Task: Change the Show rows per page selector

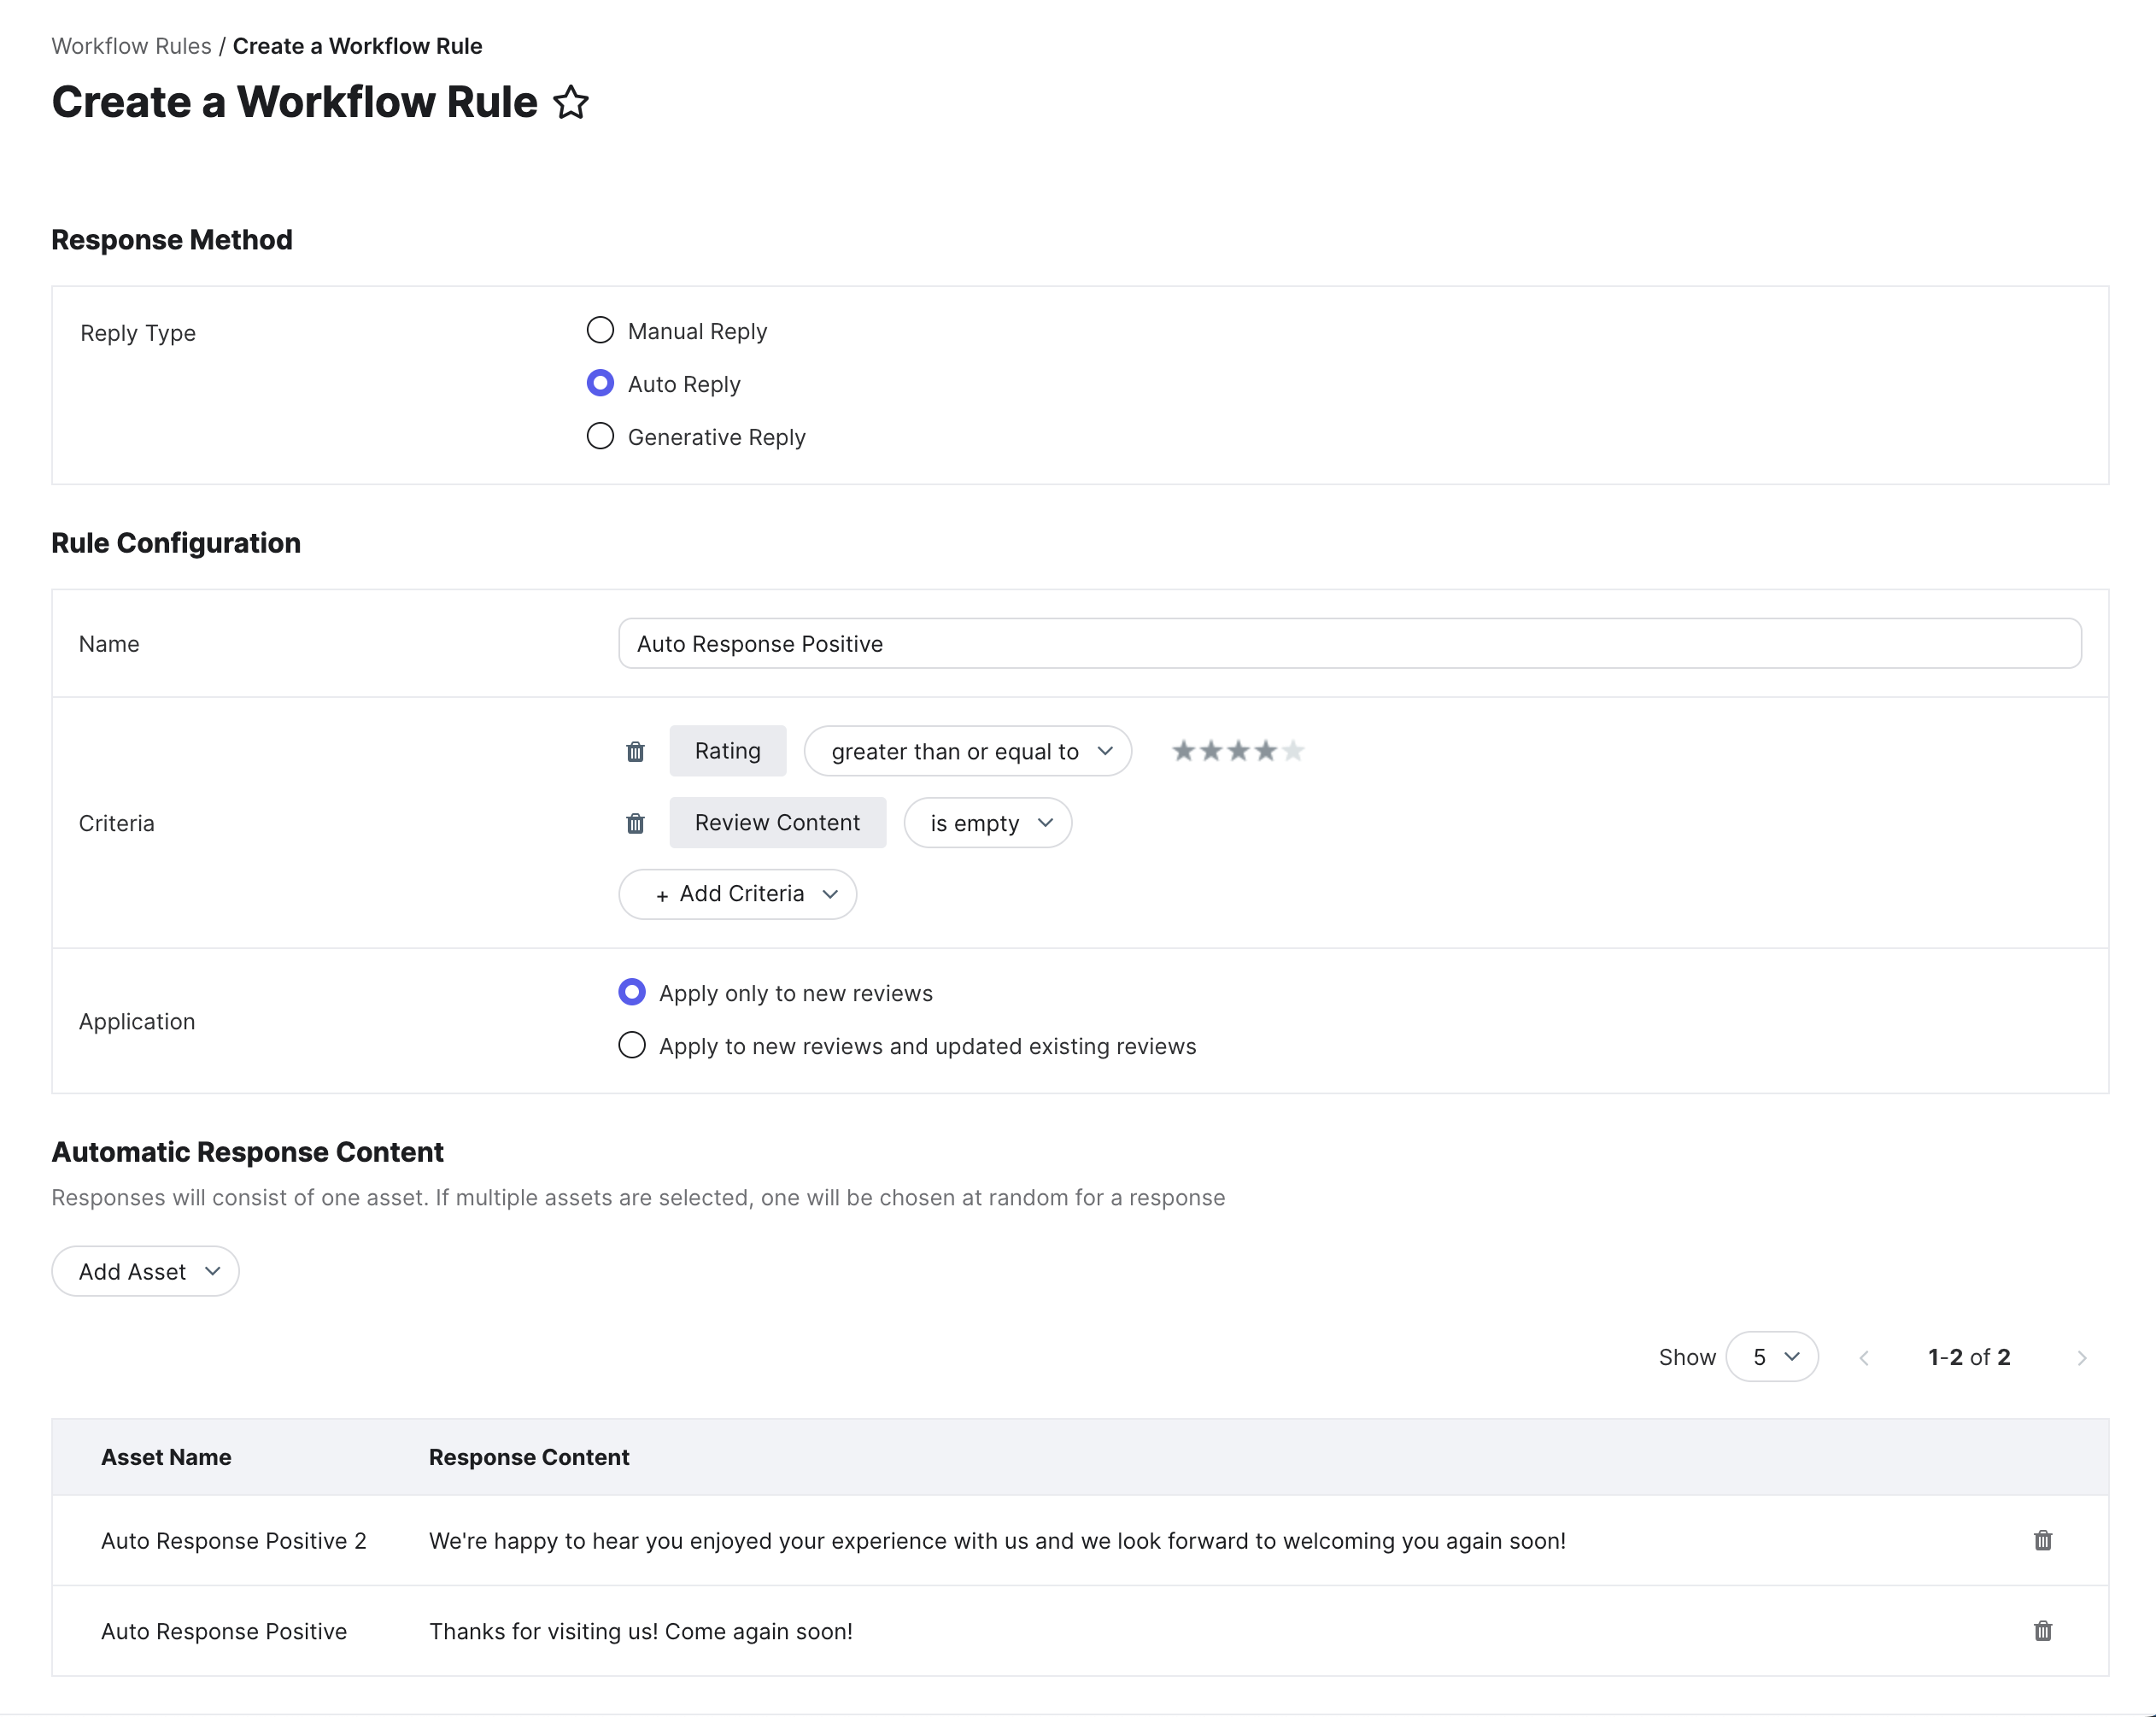Action: tap(1771, 1357)
